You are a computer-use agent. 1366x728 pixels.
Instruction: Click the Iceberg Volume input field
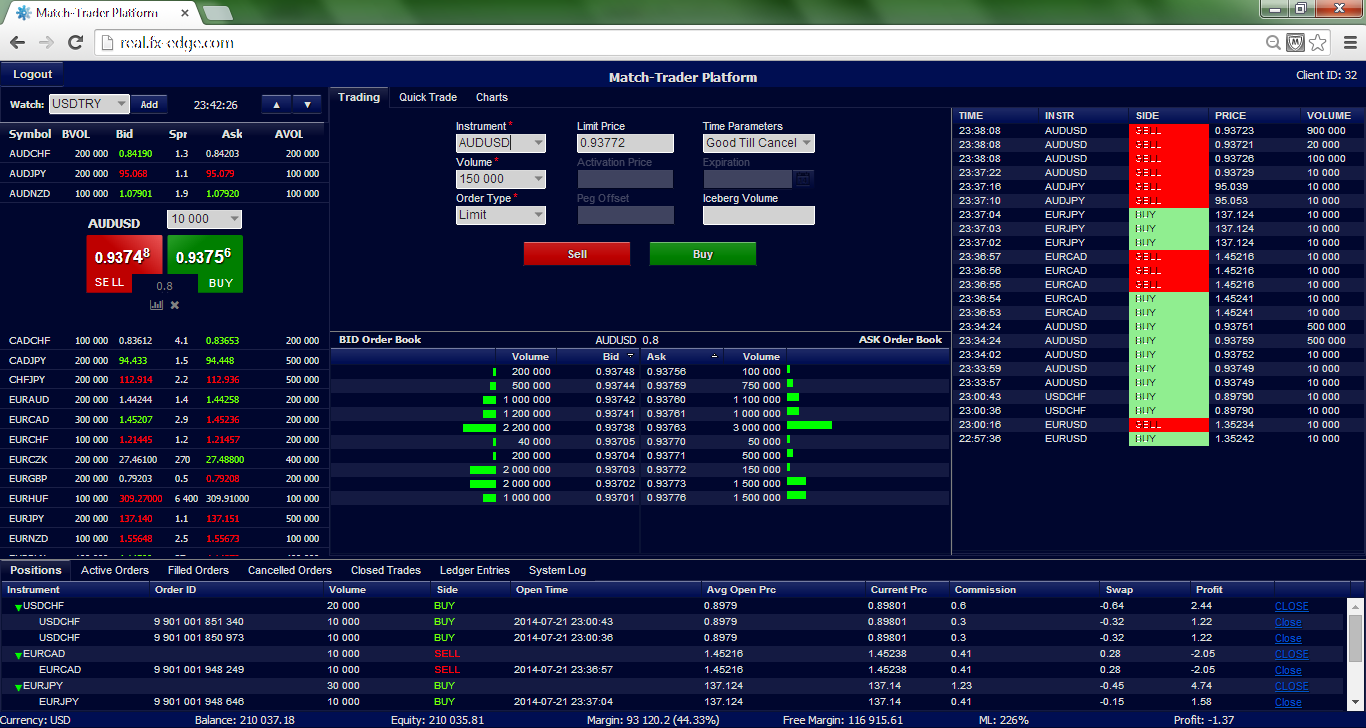759,215
